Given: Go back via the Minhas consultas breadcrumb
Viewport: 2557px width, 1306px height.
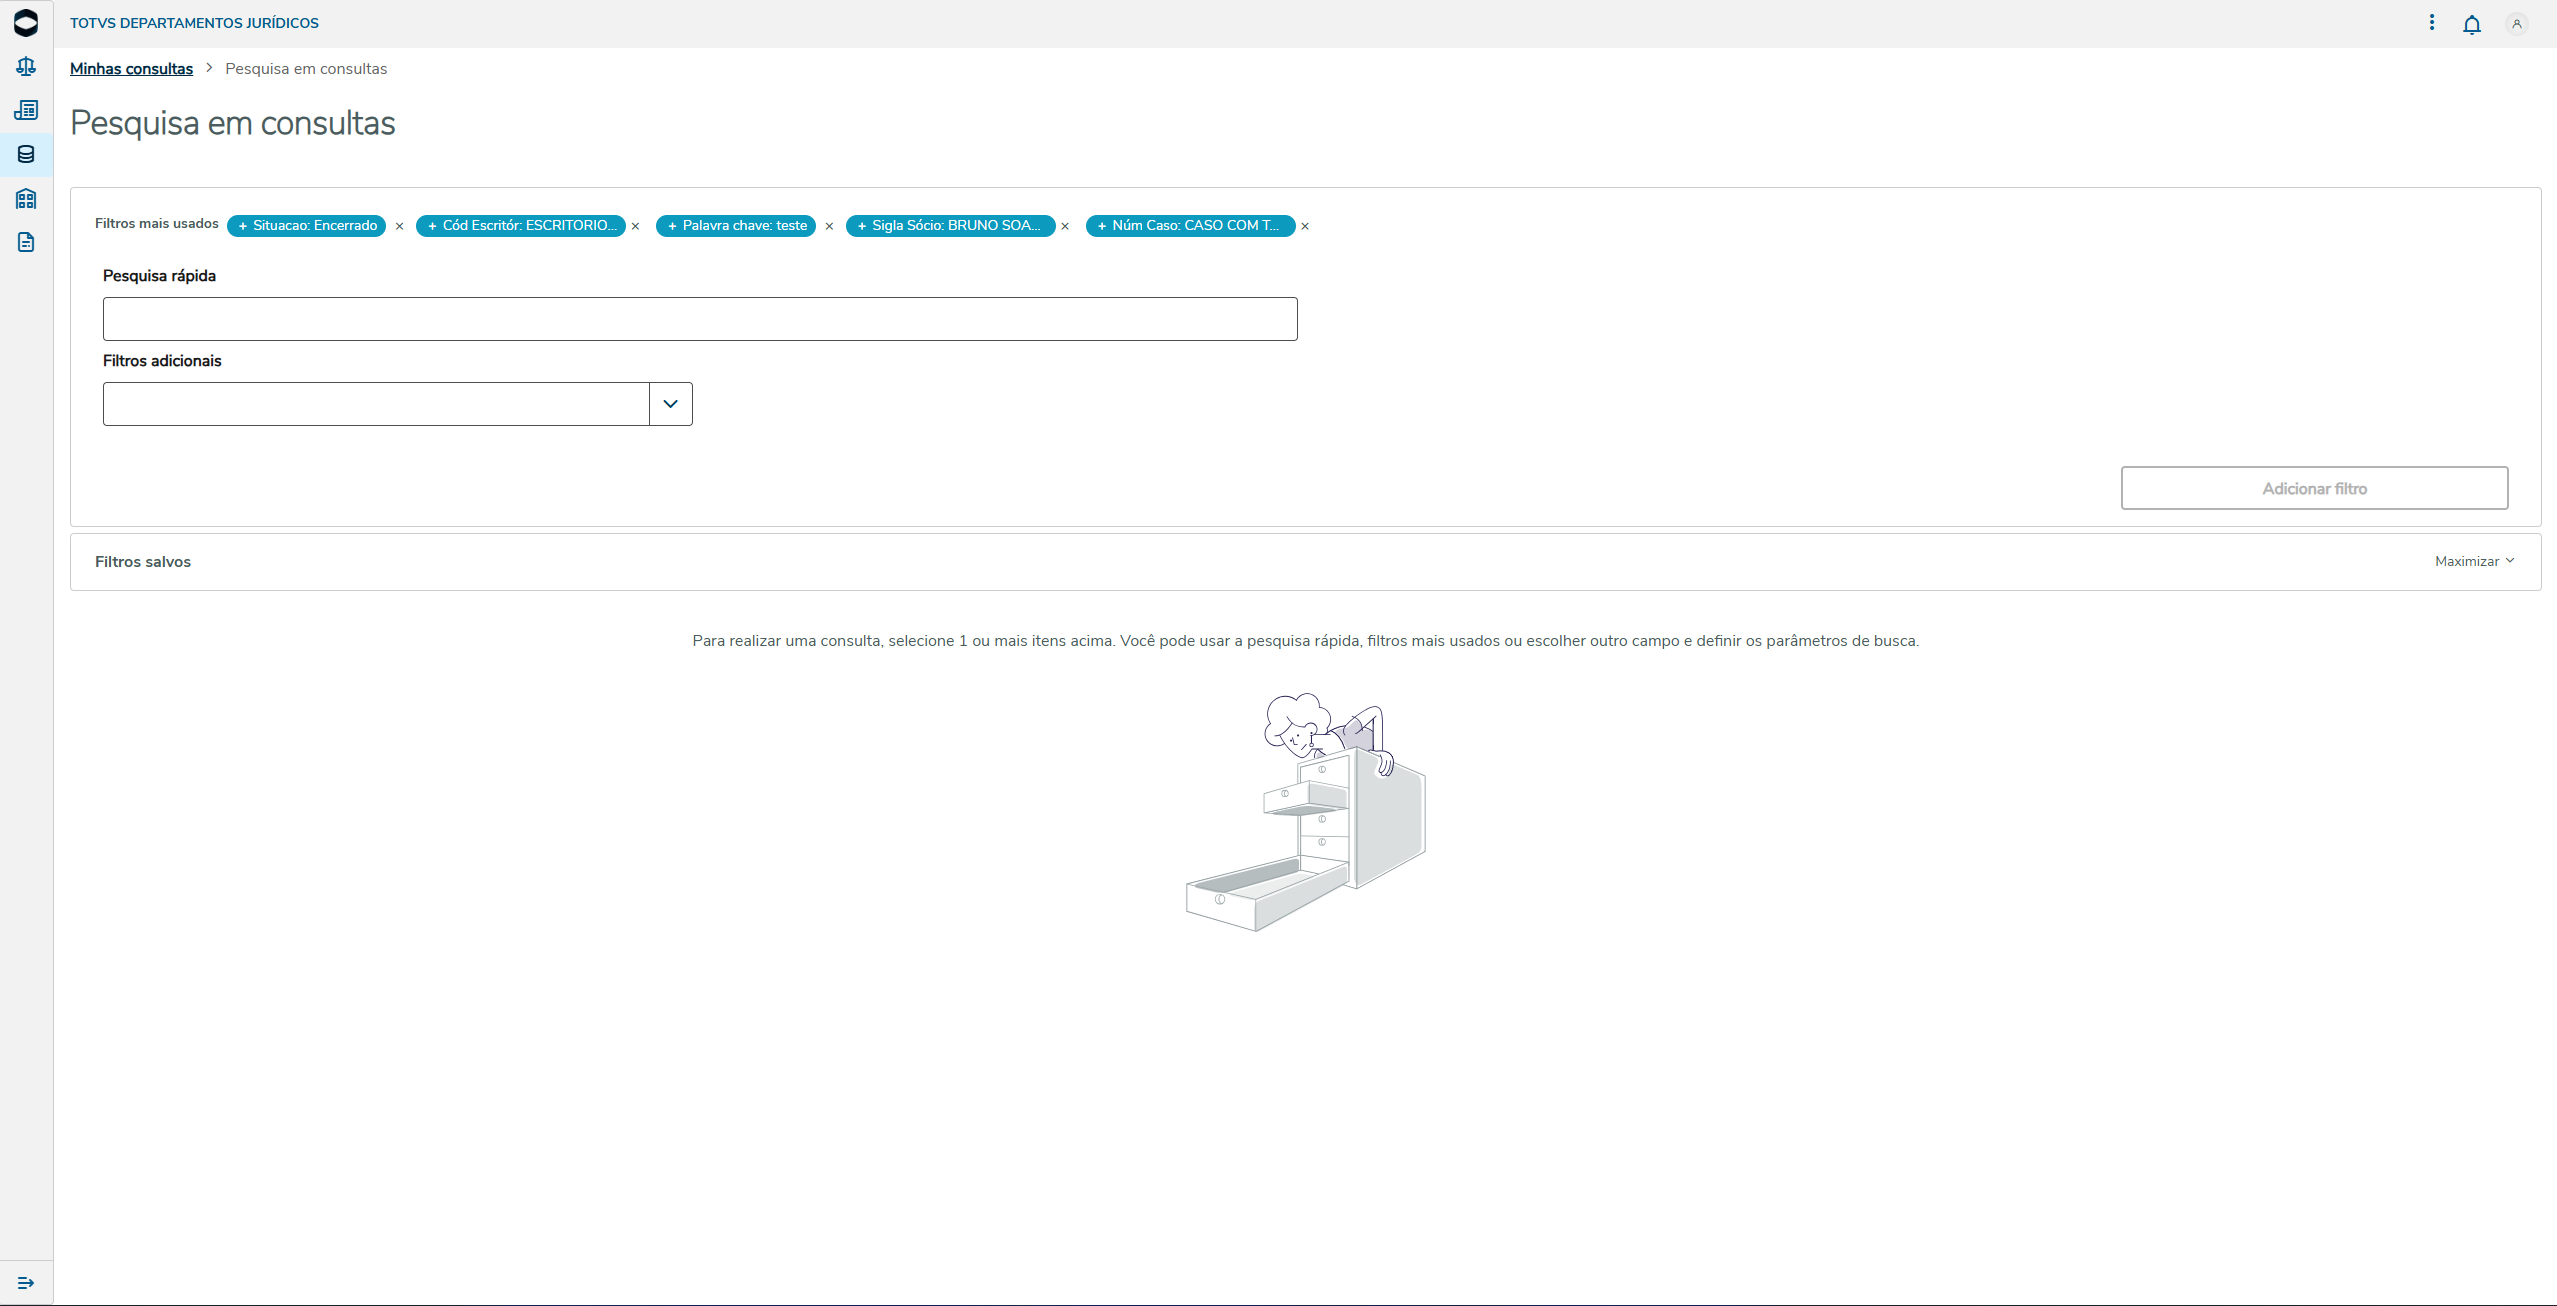Looking at the screenshot, I should [x=131, y=68].
